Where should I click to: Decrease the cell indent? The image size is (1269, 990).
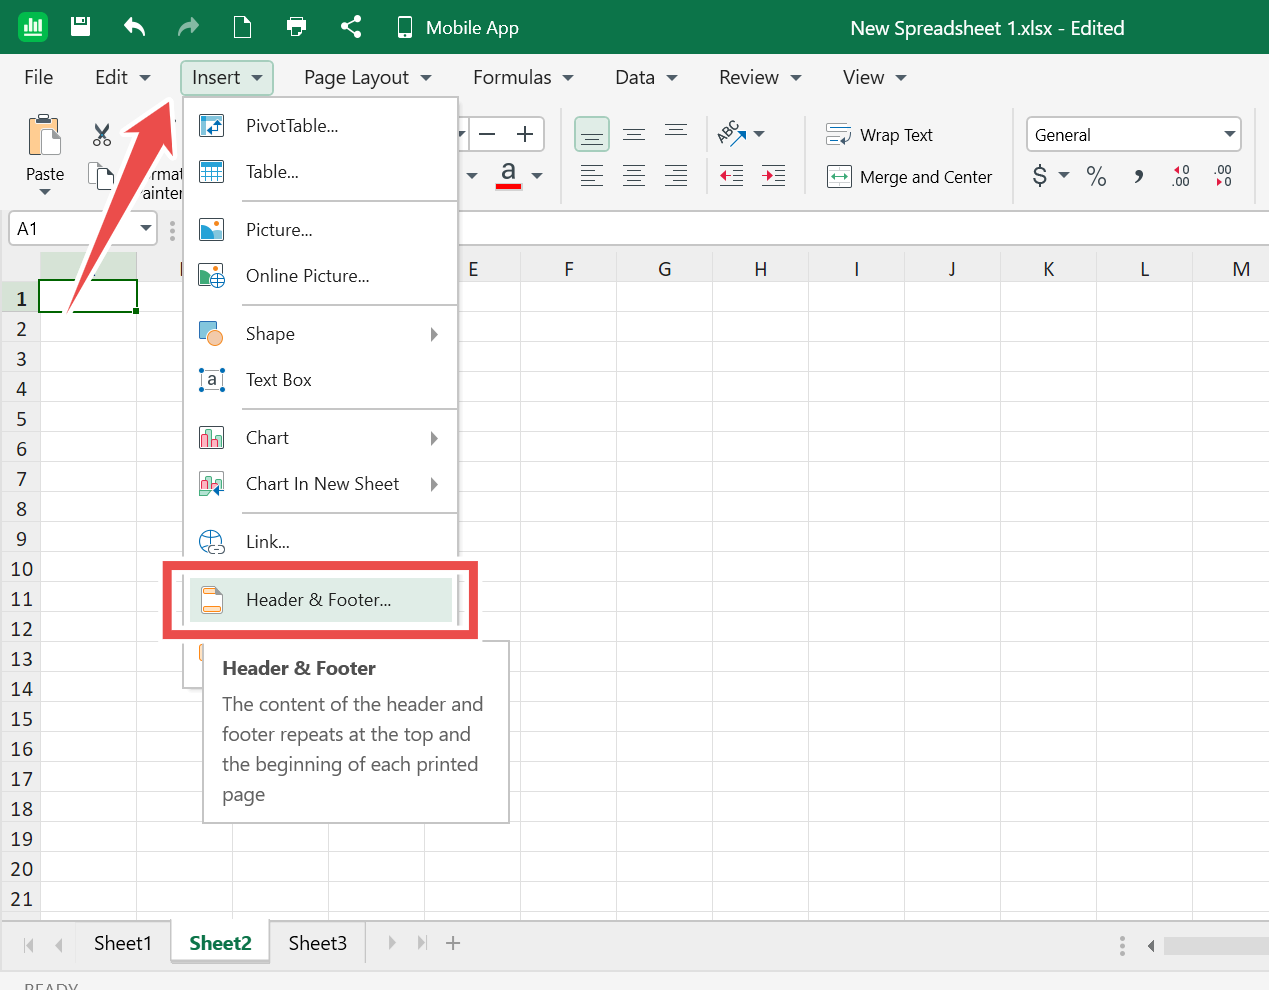[732, 176]
